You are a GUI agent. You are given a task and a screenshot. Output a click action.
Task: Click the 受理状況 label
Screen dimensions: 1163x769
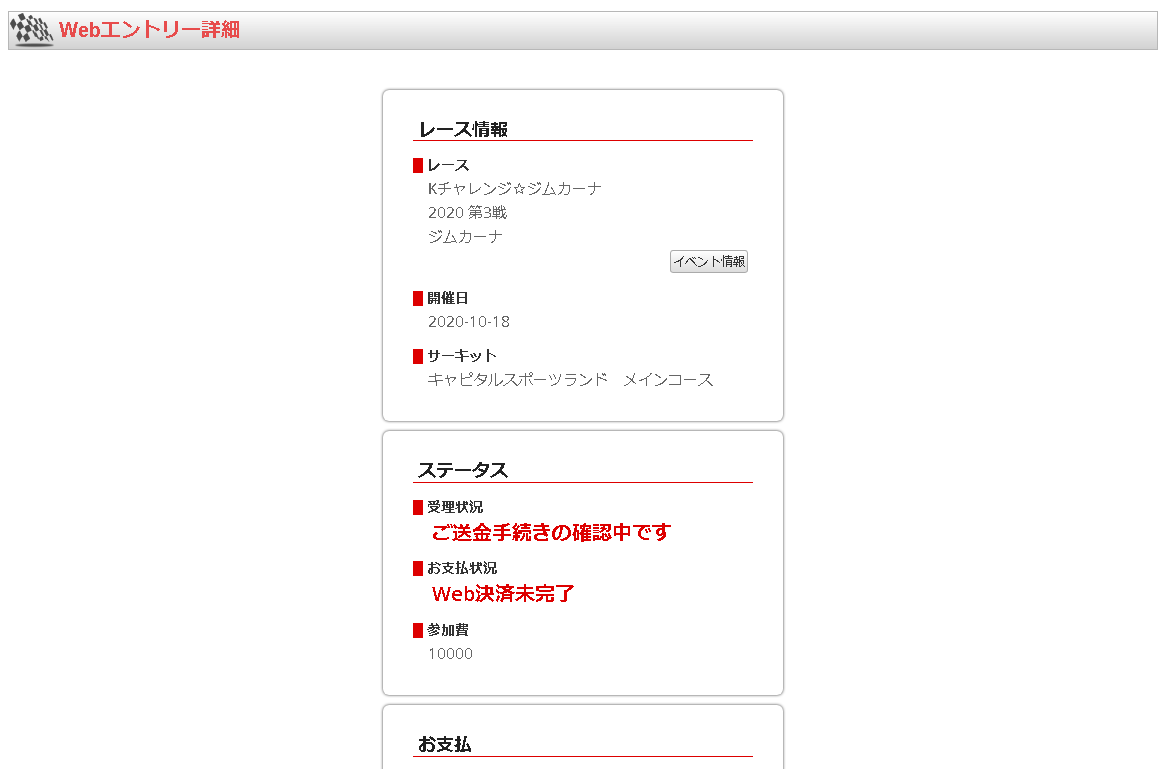tap(455, 507)
